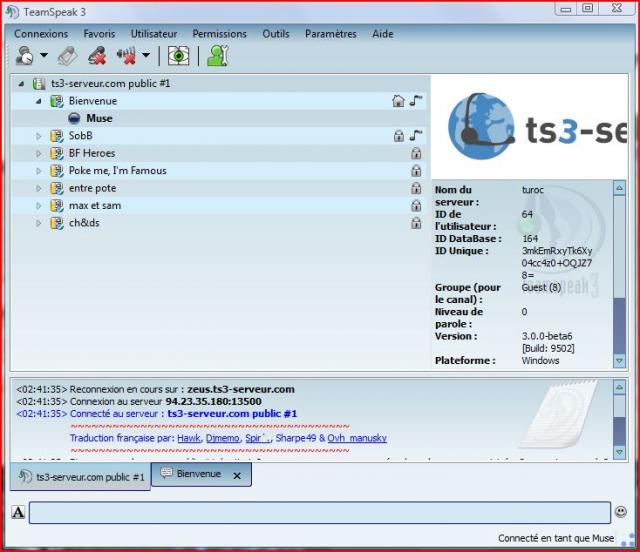Open the smiley emoticon picker

tap(621, 512)
